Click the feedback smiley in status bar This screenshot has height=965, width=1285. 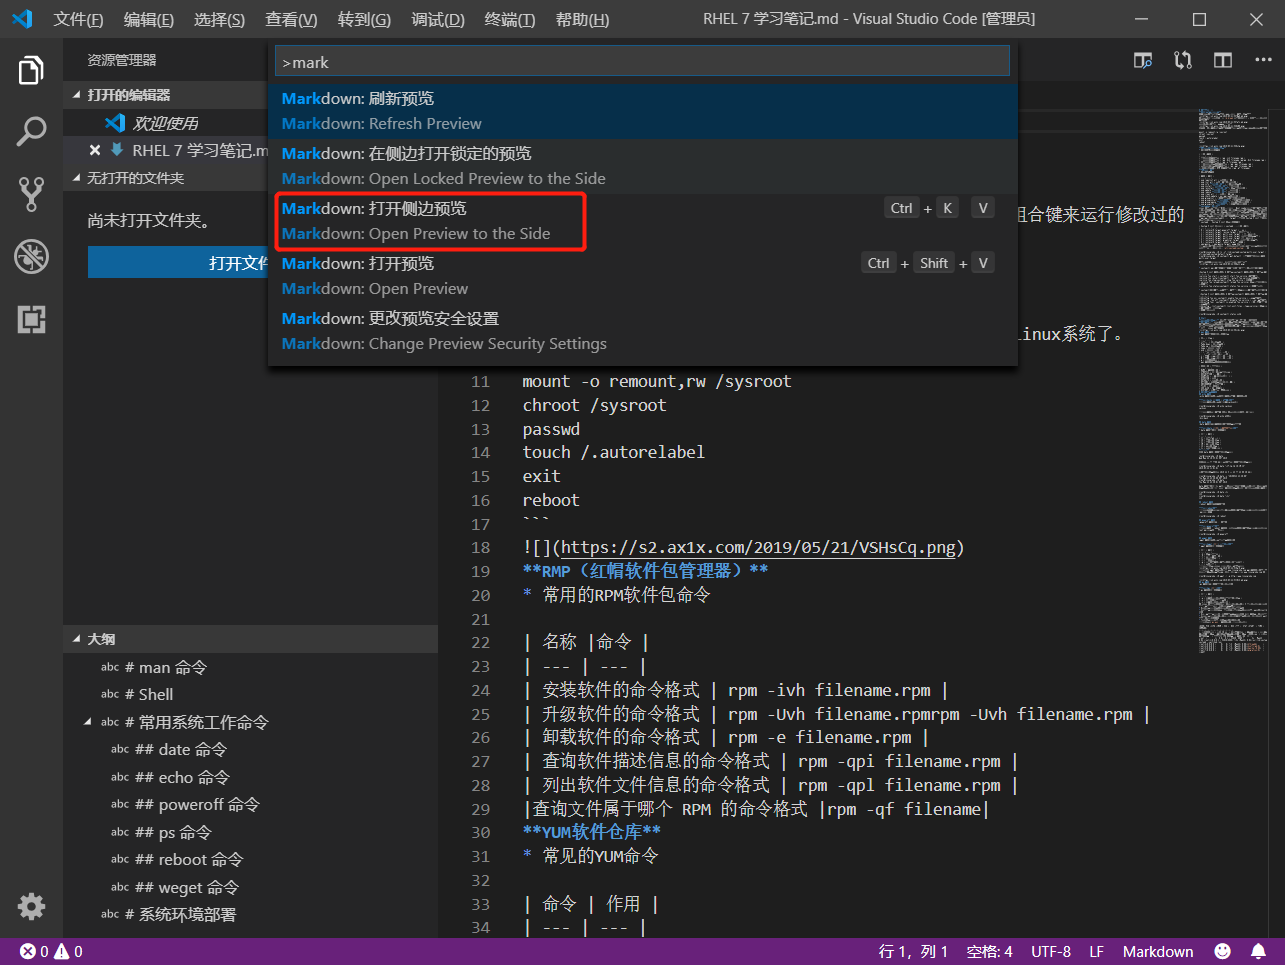click(1222, 951)
